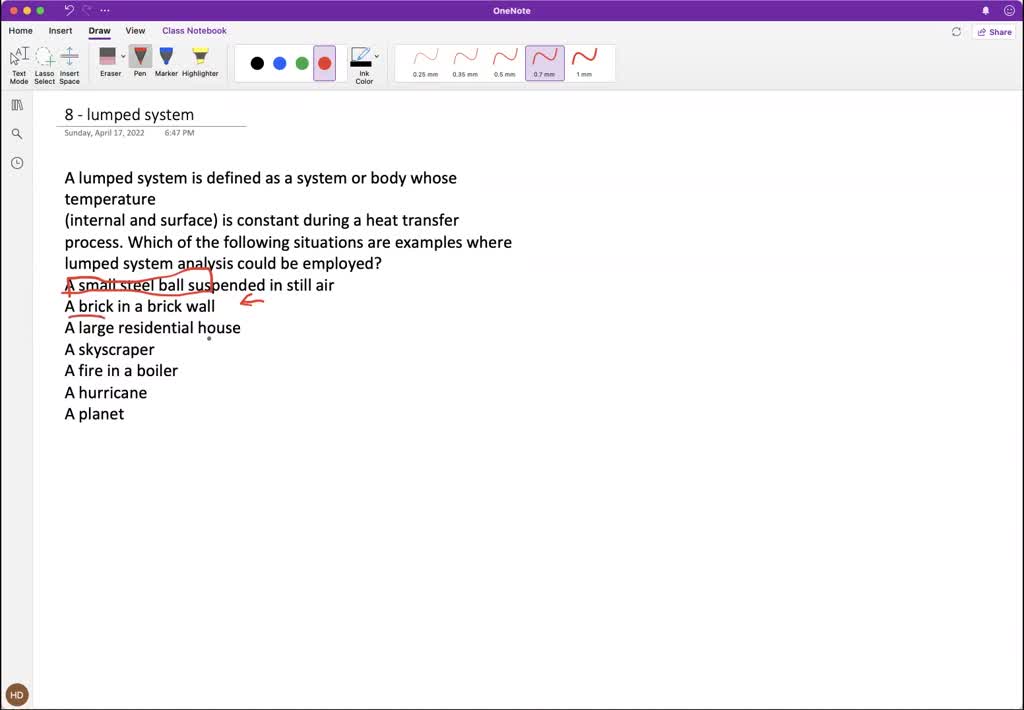The height and width of the screenshot is (710, 1024).
Task: Select the 0.25 mm pen thickness
Action: click(x=424, y=60)
